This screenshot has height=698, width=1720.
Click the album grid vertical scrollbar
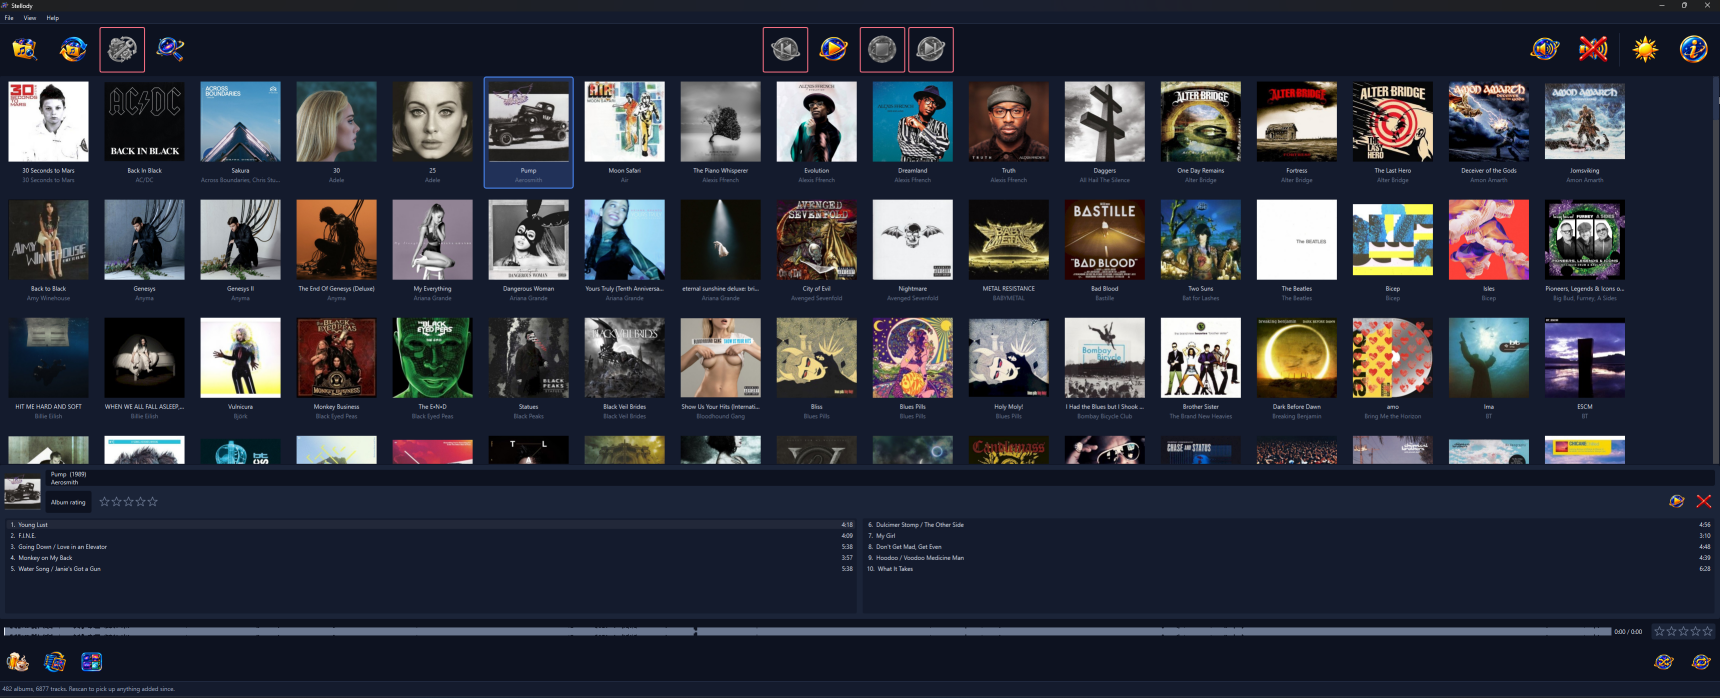(1716, 270)
